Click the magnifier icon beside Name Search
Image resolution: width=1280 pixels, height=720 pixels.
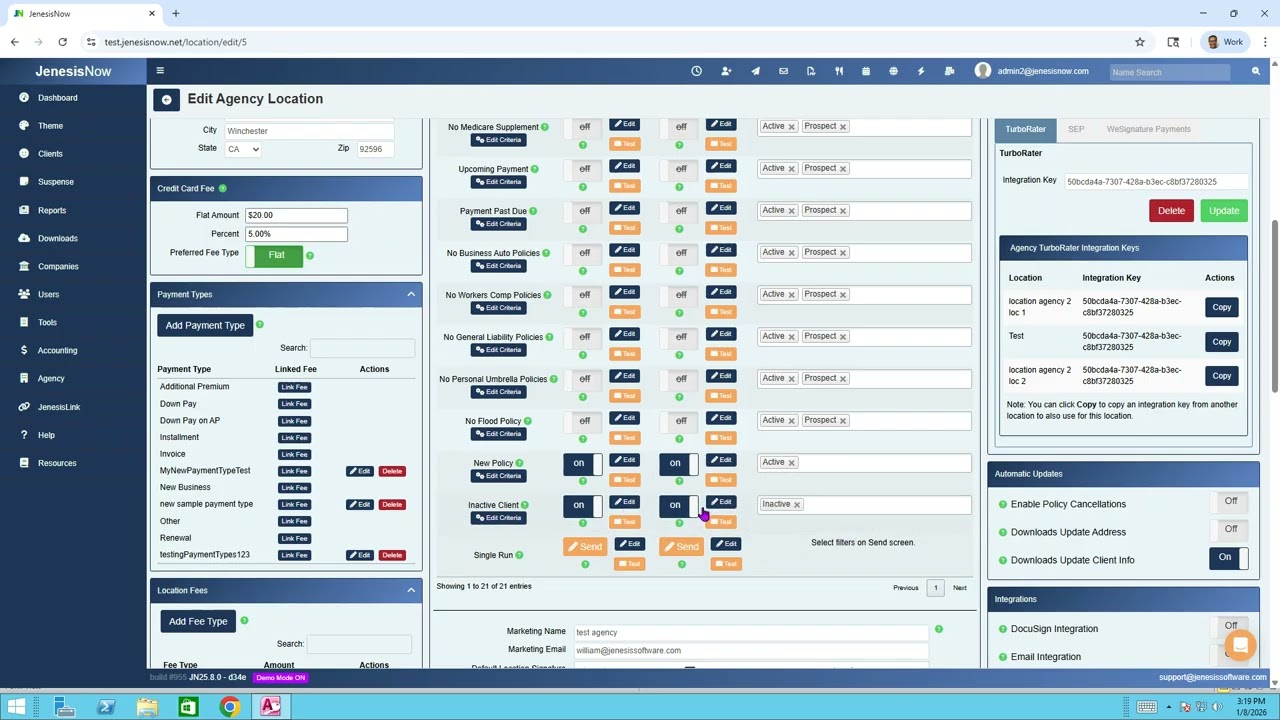click(1256, 71)
